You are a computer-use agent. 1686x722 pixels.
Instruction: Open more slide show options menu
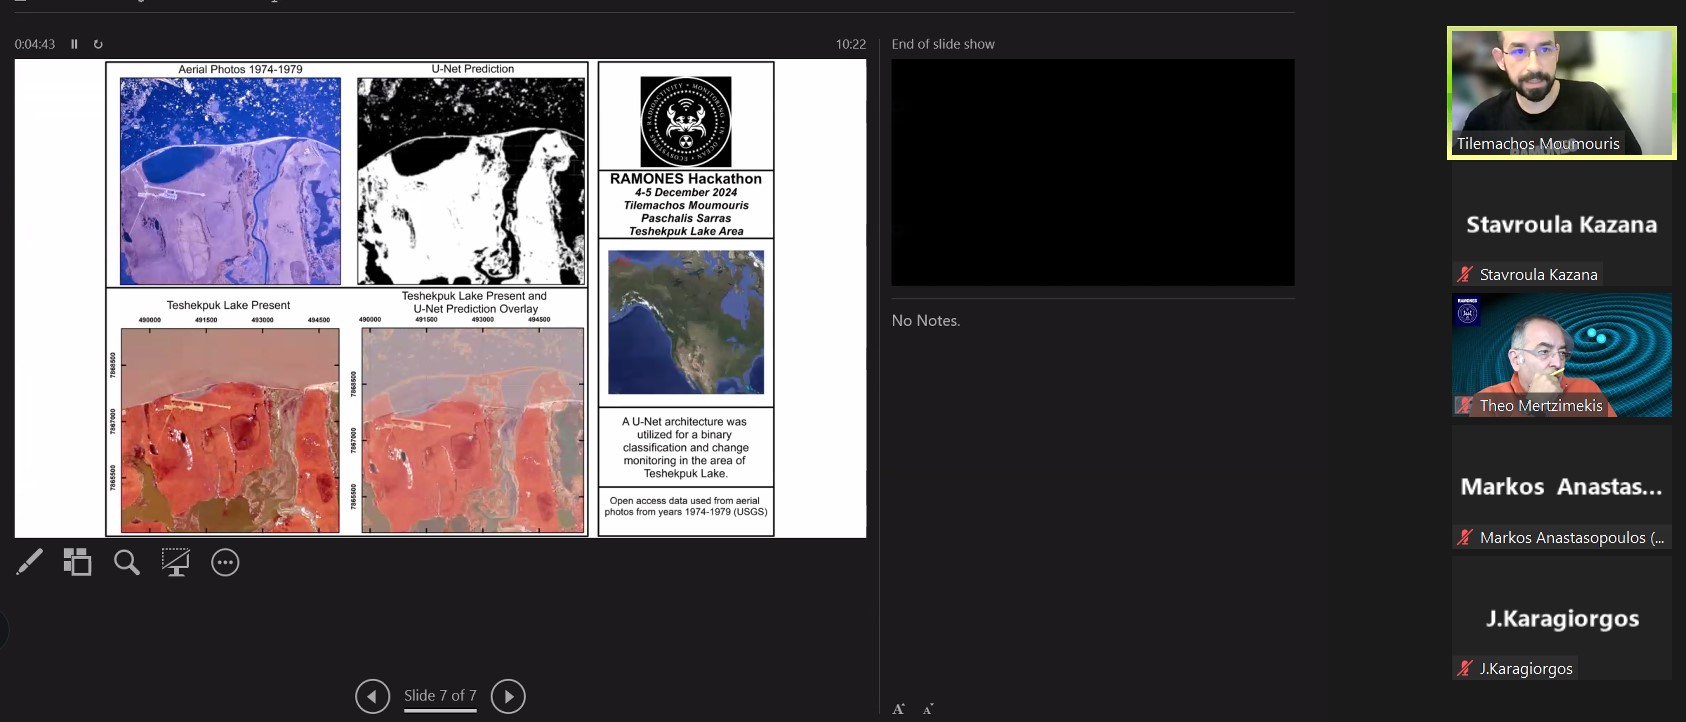(x=225, y=562)
